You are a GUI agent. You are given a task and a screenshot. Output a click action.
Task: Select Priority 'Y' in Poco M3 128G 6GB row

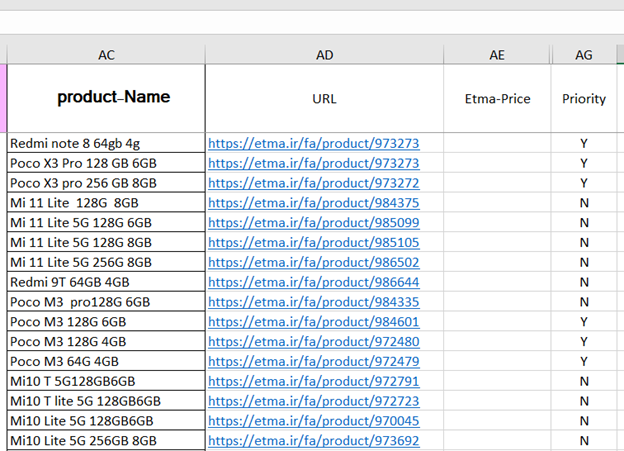[x=584, y=321]
